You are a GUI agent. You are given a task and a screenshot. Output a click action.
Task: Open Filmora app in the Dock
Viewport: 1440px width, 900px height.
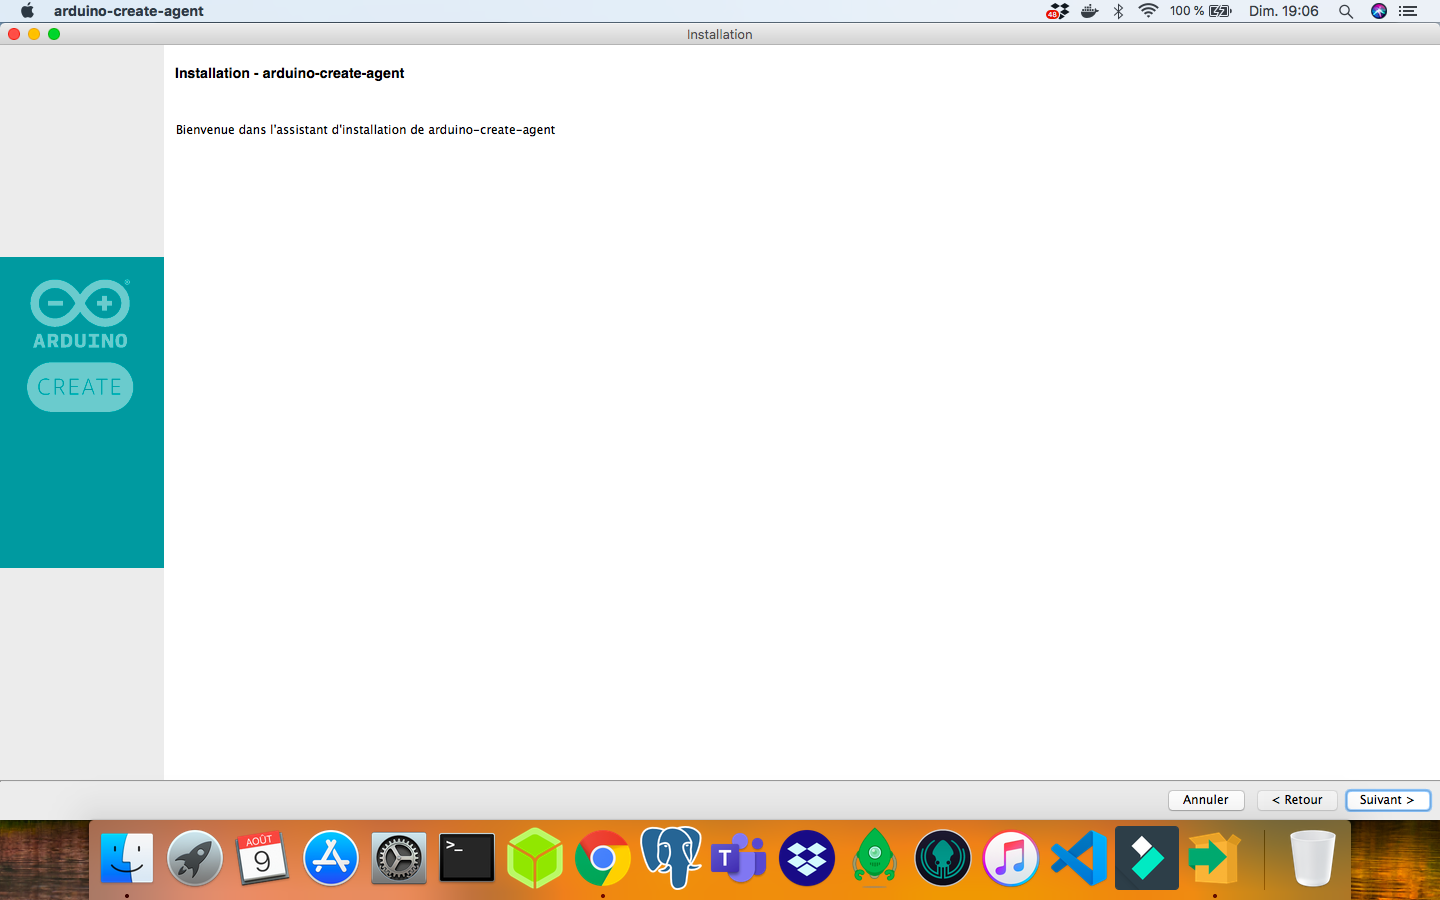1147,858
